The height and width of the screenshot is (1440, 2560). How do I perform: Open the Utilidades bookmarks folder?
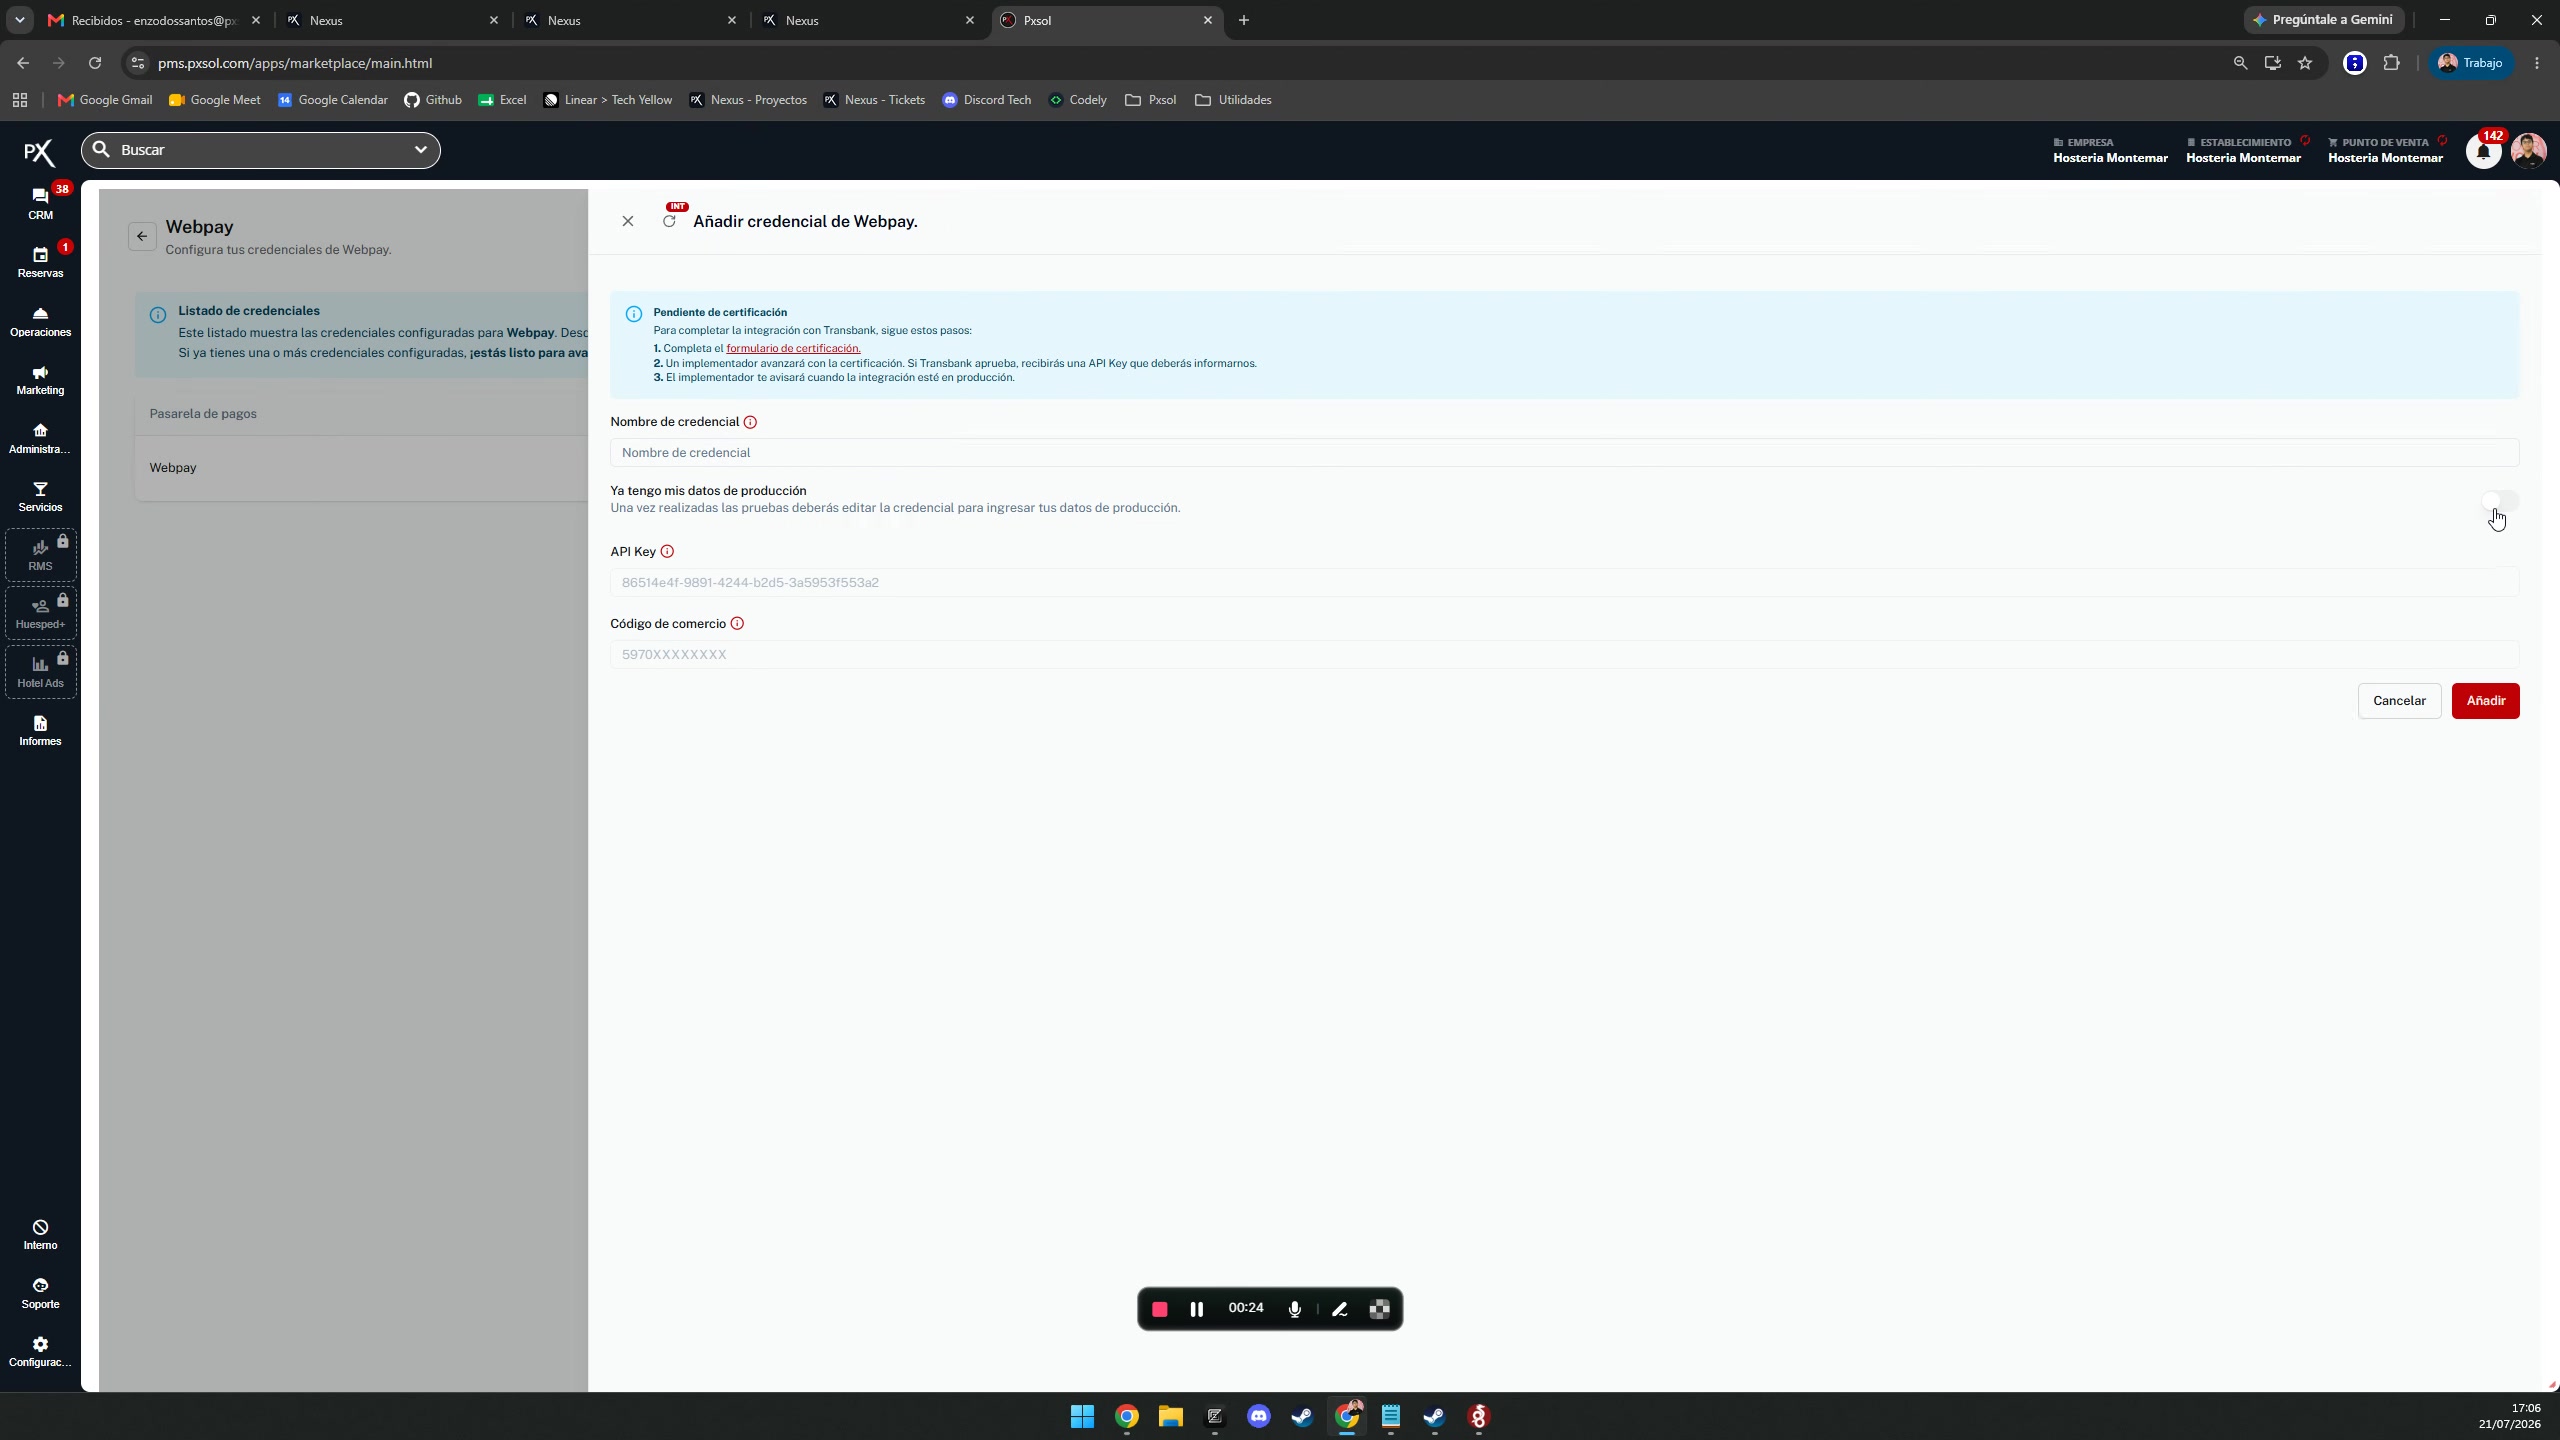pyautogui.click(x=1233, y=100)
